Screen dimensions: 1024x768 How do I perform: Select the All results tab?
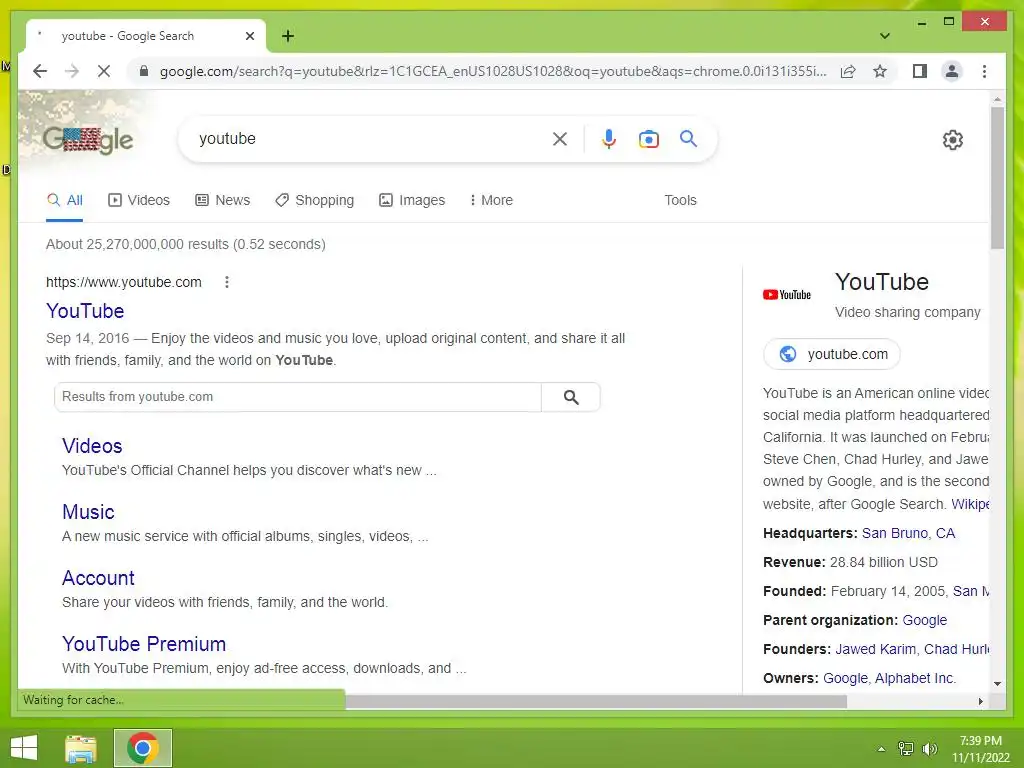coord(65,200)
